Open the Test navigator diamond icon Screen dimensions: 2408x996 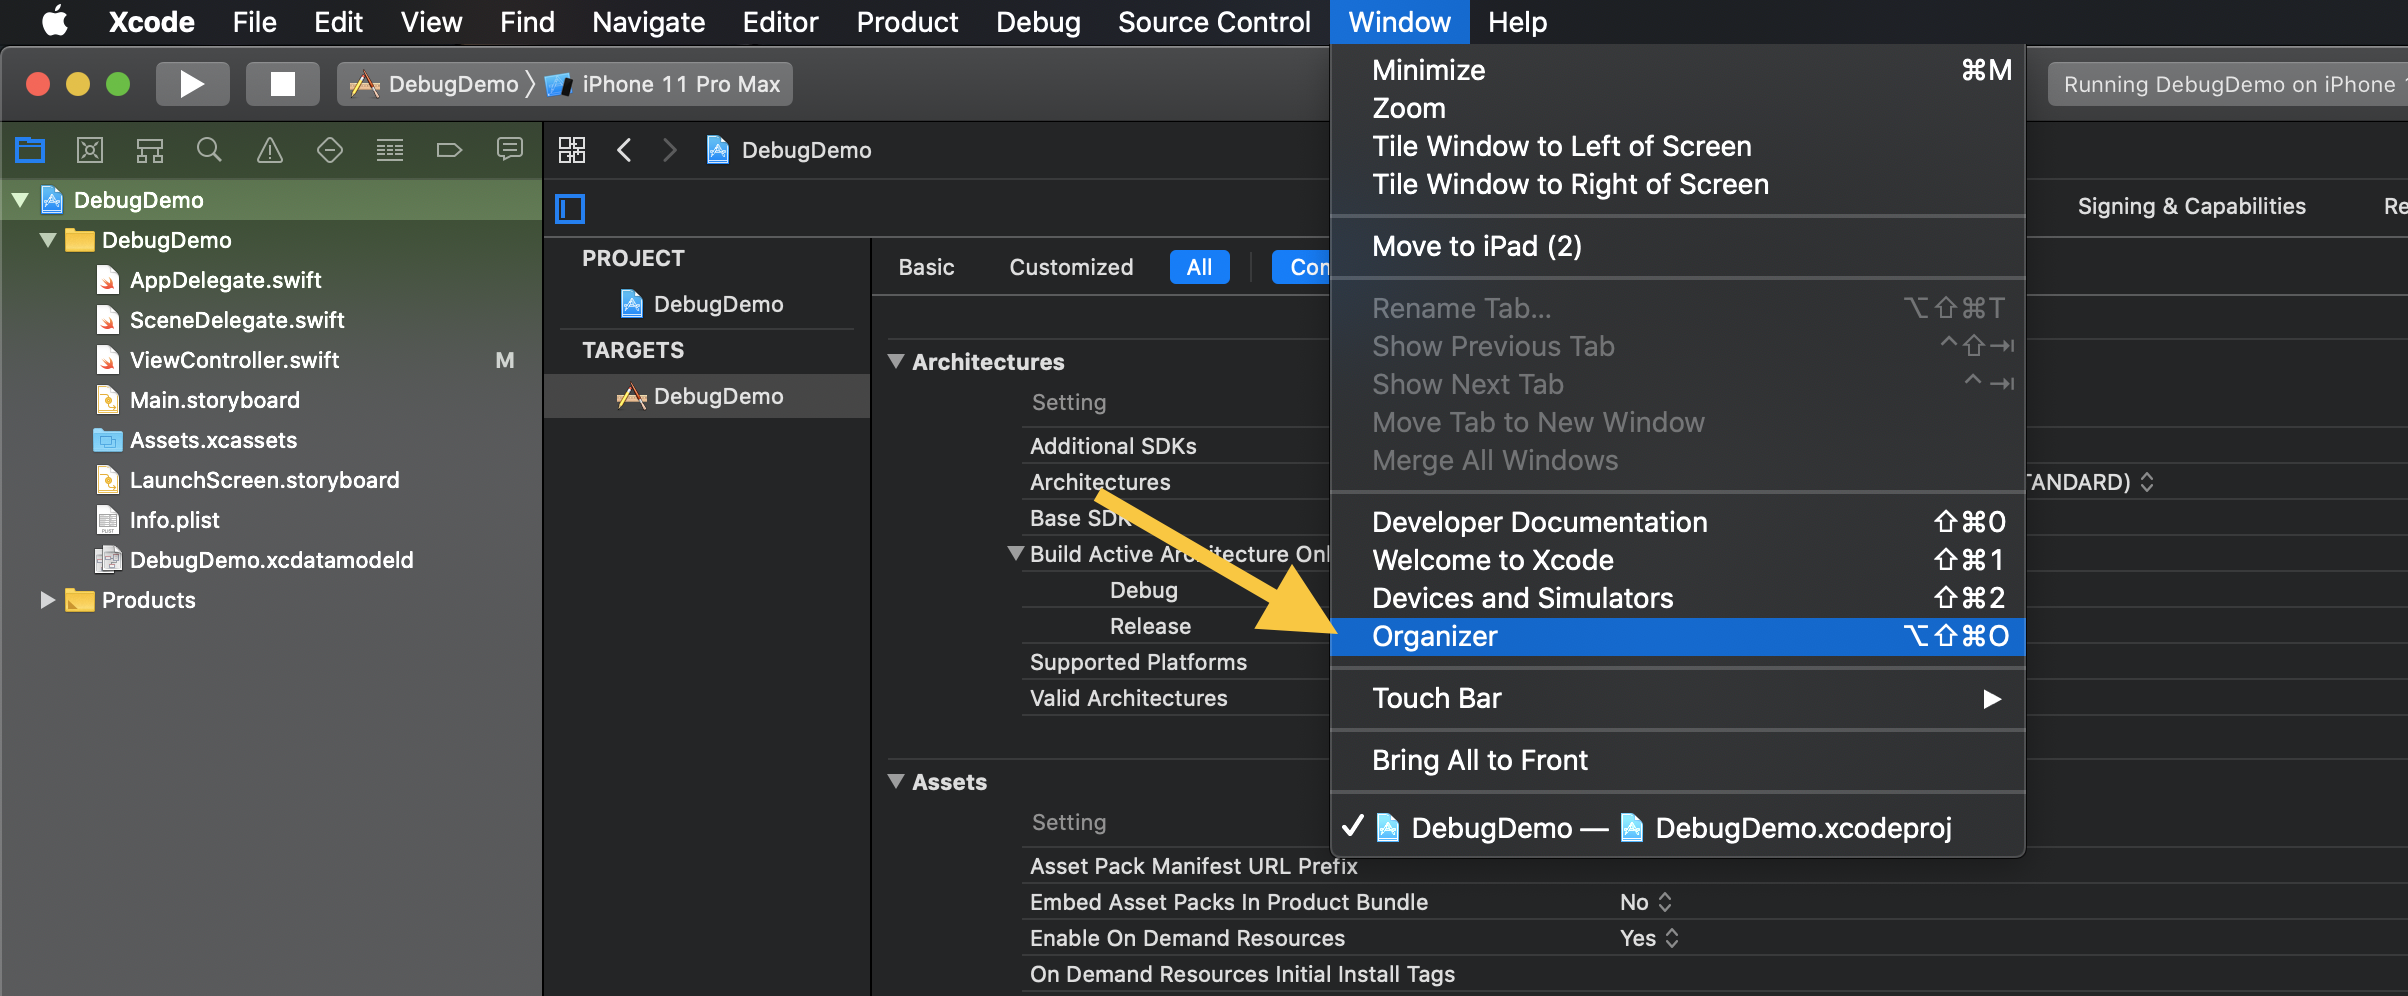click(330, 150)
